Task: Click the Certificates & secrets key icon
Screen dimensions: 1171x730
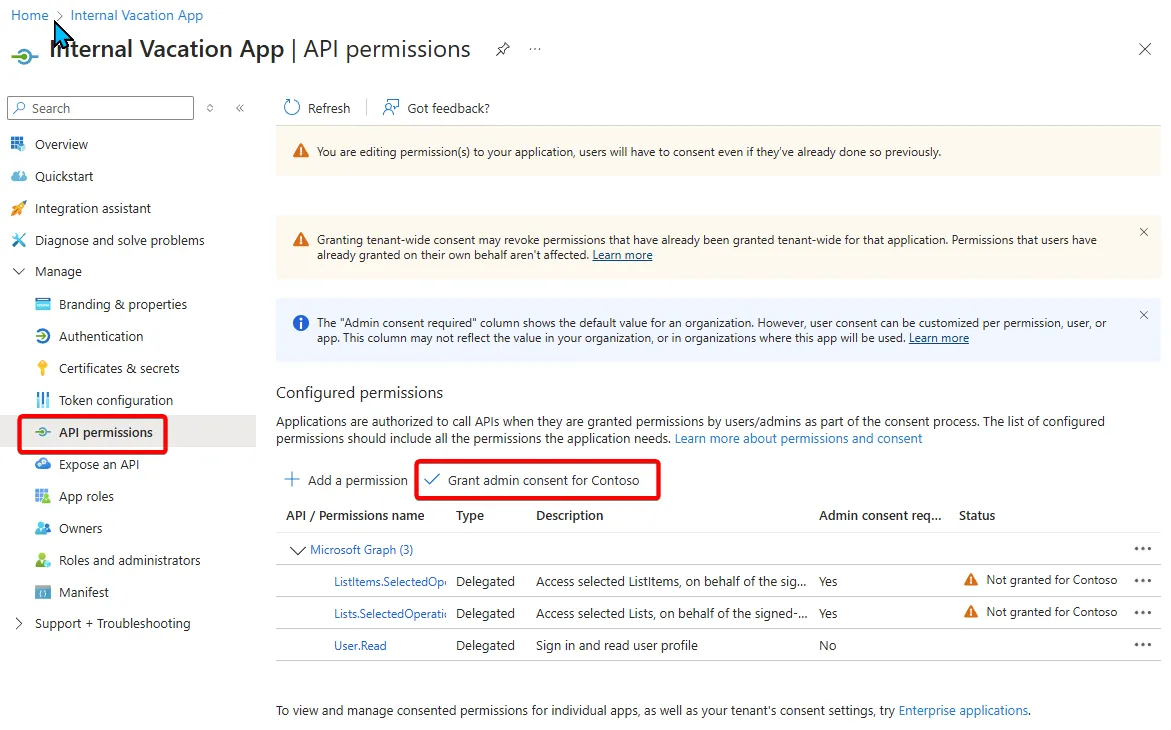Action: pos(43,368)
